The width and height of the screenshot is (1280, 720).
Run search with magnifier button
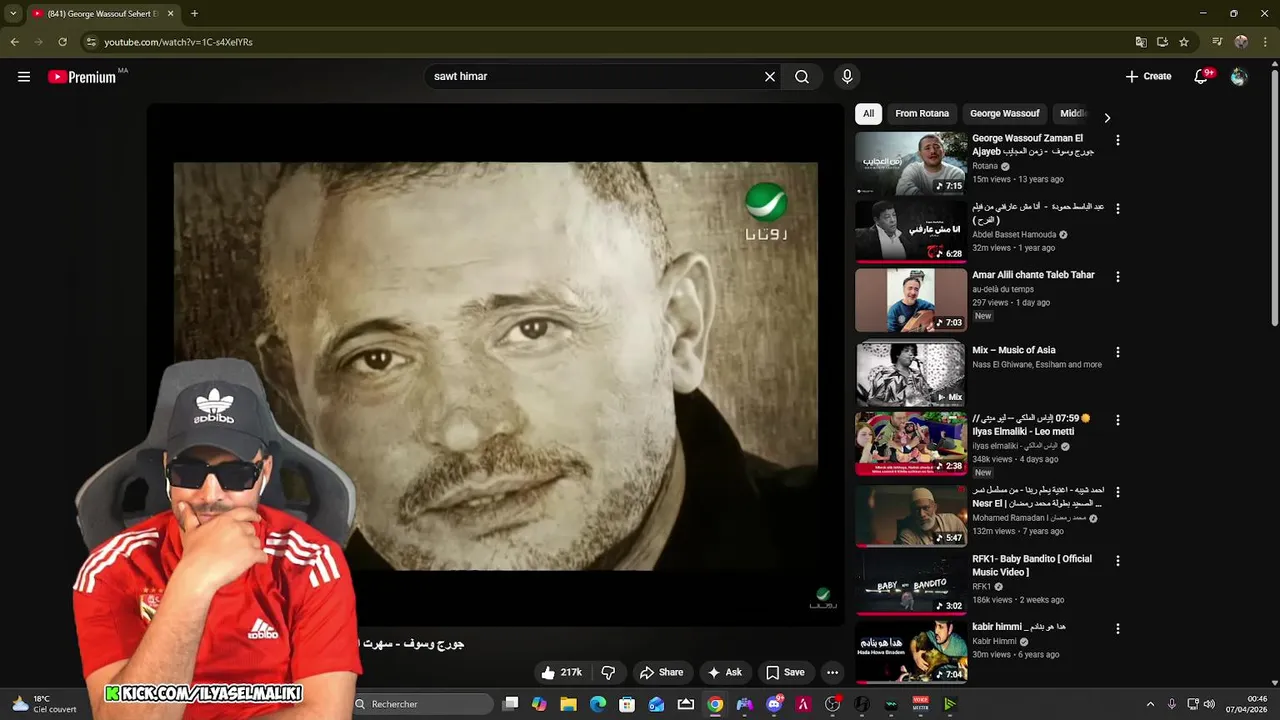tap(802, 77)
